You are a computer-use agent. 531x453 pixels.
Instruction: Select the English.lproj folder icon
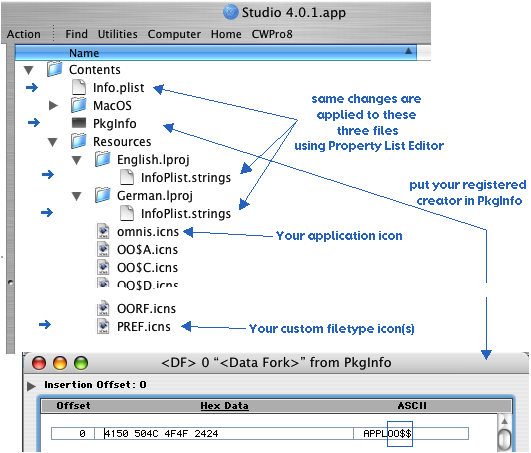click(103, 159)
